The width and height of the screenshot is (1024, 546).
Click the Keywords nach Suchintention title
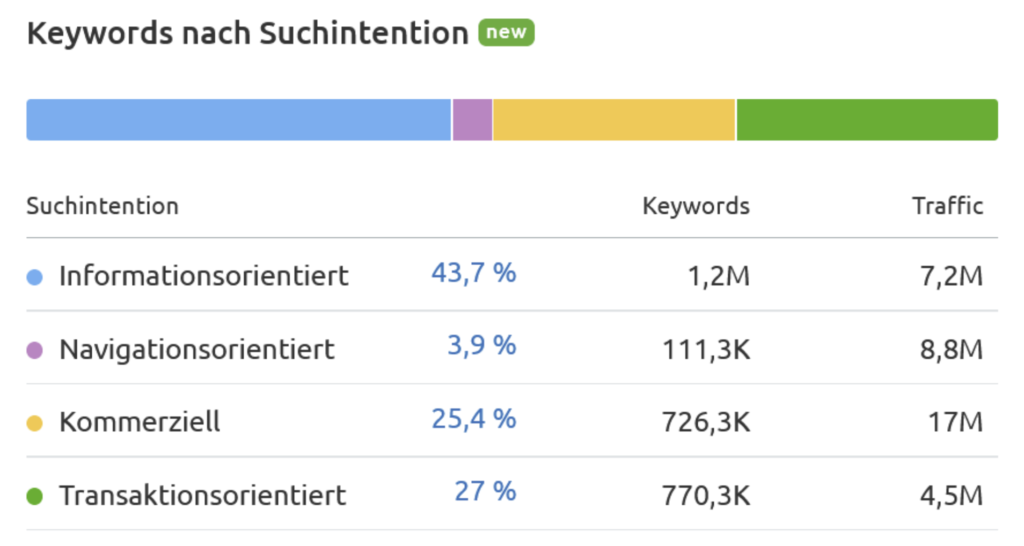248,33
